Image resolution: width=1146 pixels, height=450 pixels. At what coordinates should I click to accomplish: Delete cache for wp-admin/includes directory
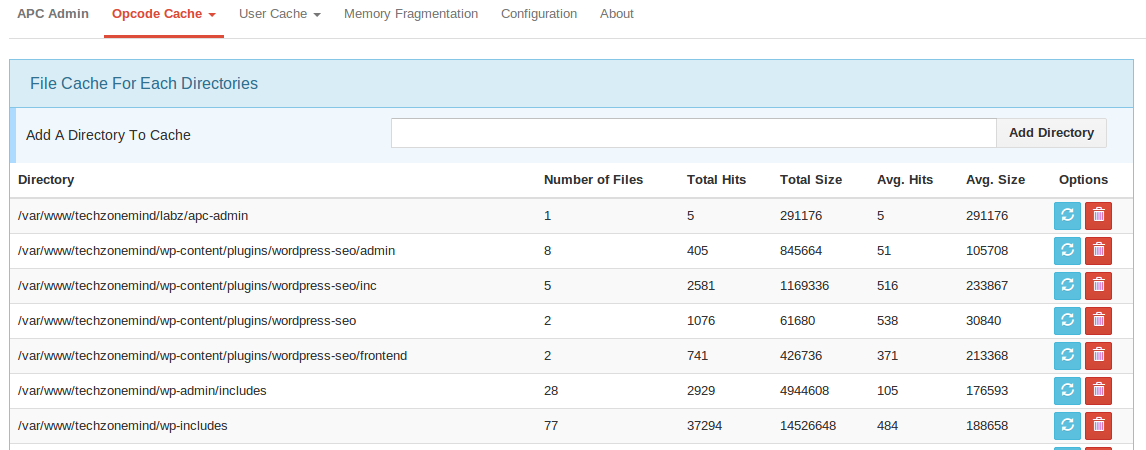point(1098,391)
